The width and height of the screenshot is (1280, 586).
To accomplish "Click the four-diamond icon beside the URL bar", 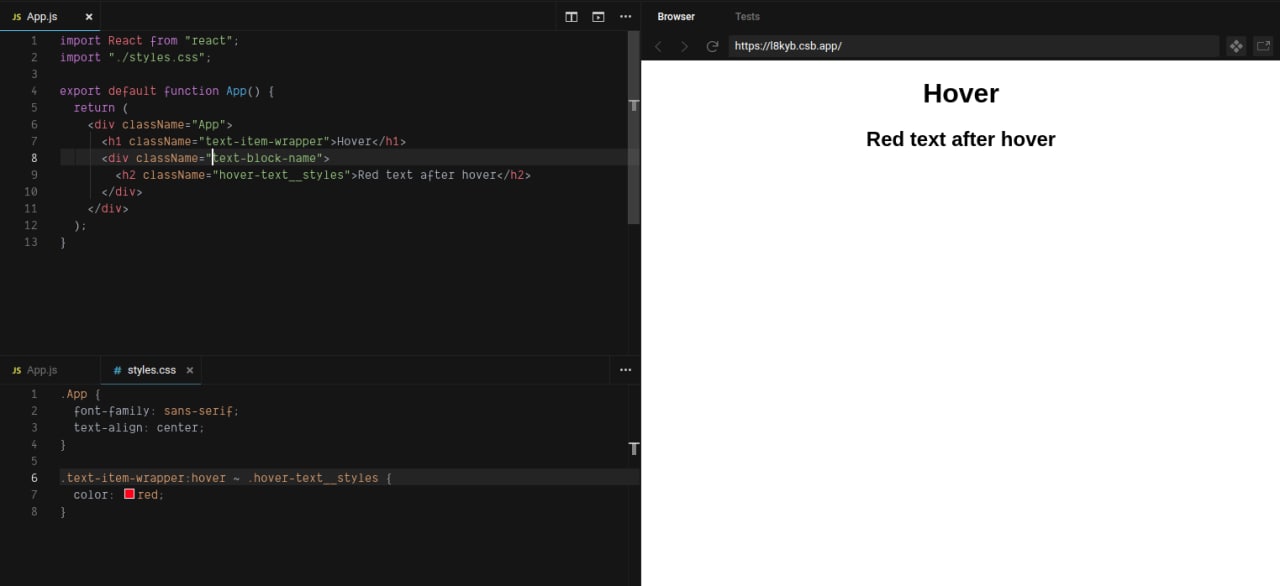I will click(1236, 46).
